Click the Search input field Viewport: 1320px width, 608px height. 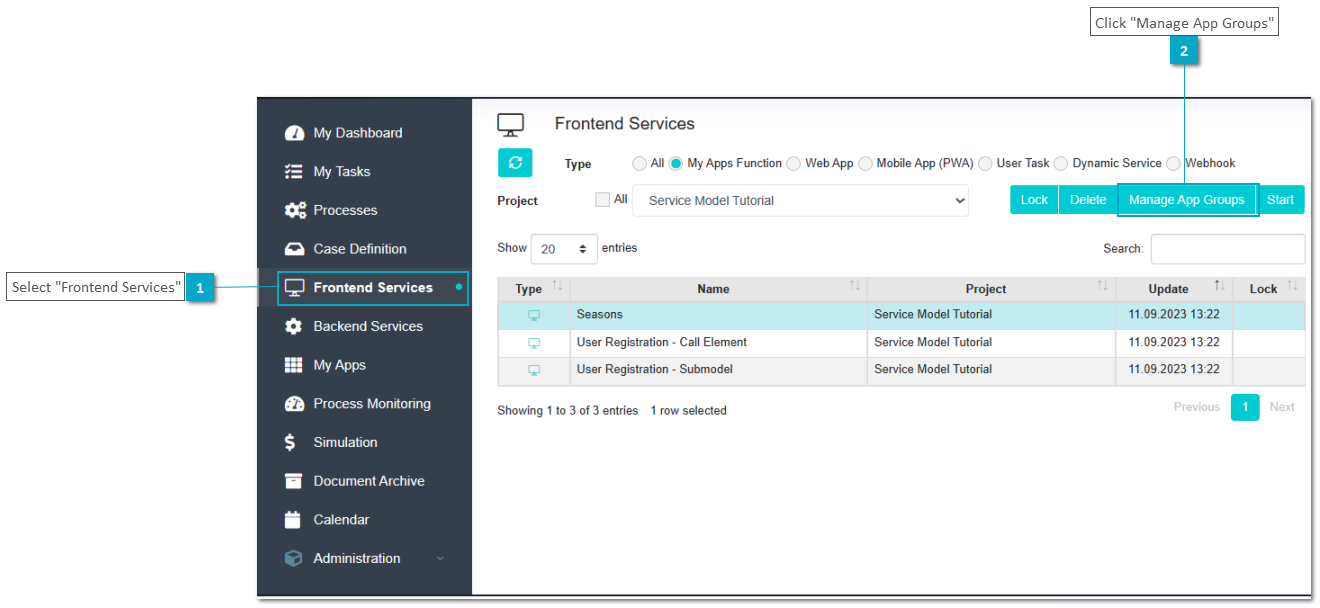click(x=1228, y=249)
